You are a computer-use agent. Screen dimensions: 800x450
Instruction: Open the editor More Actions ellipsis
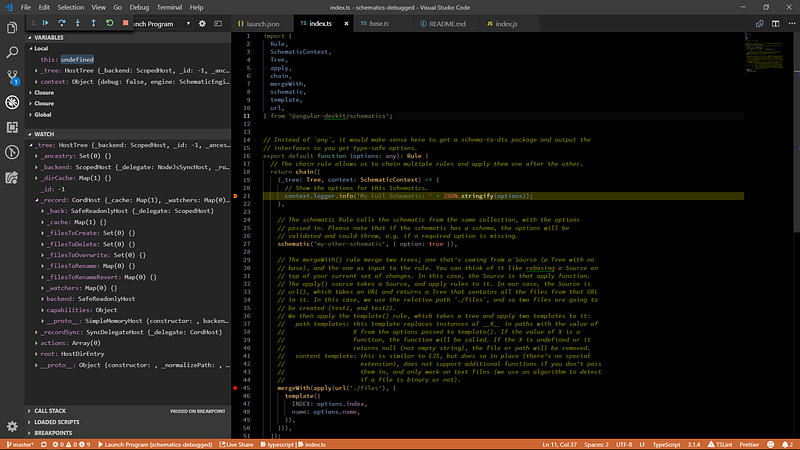pyautogui.click(x=791, y=23)
